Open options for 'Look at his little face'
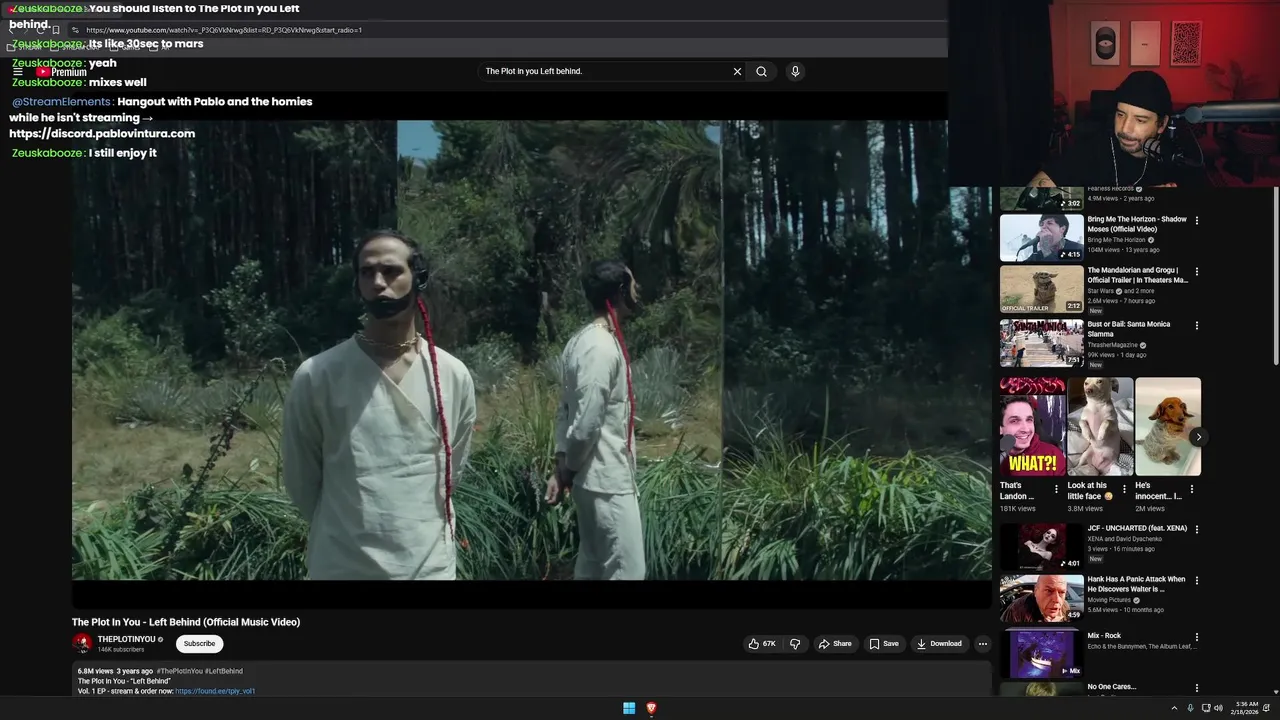 click(1124, 489)
